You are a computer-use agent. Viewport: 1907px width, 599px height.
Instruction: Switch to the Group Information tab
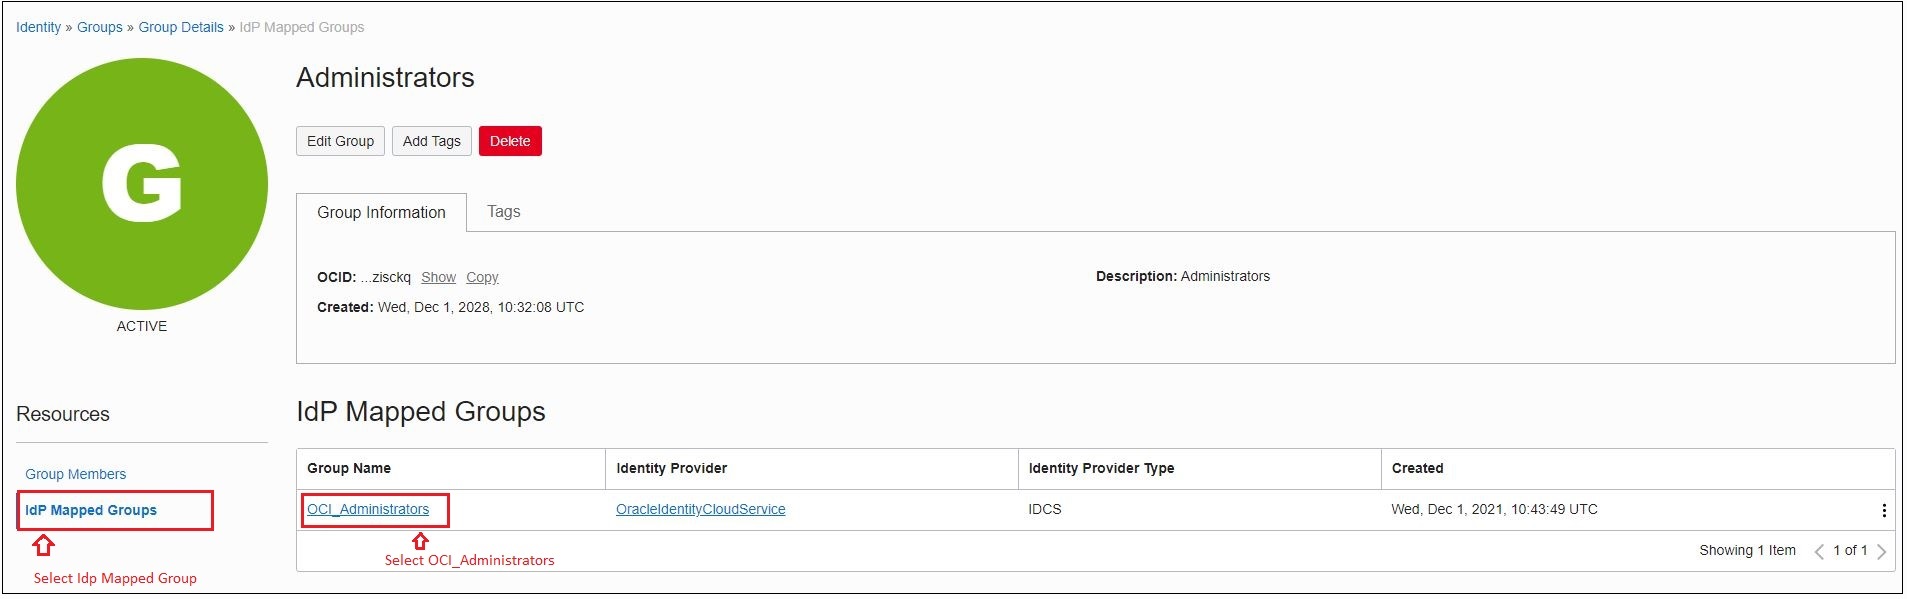[x=381, y=212]
